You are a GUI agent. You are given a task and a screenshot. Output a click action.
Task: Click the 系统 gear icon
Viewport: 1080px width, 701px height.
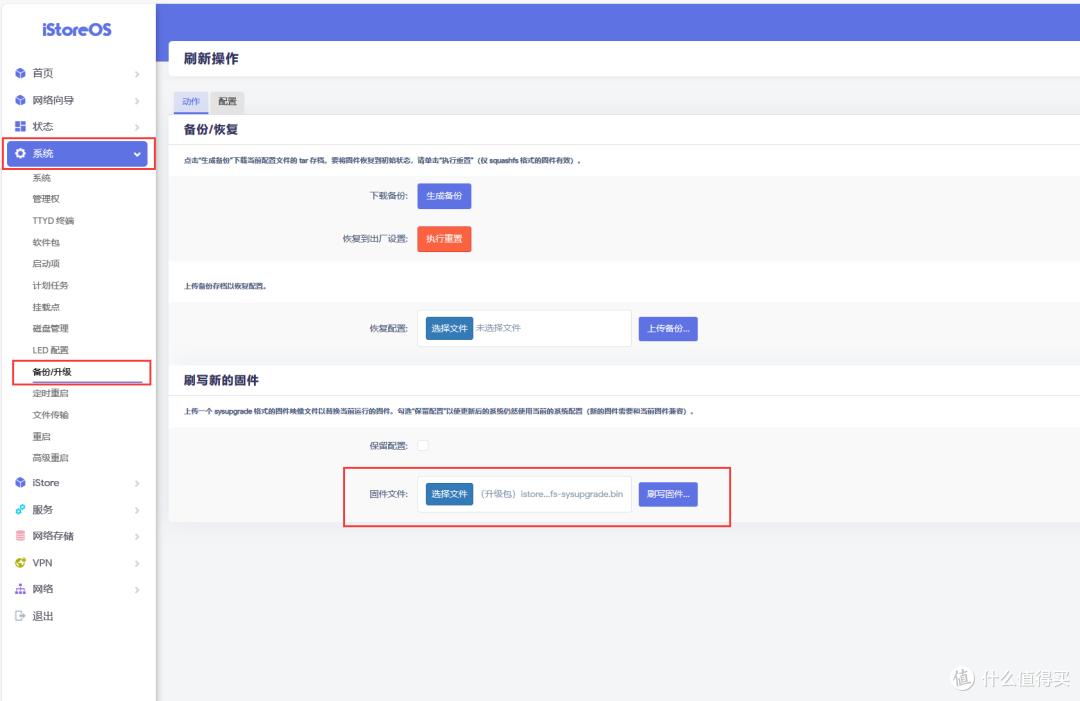[20, 154]
